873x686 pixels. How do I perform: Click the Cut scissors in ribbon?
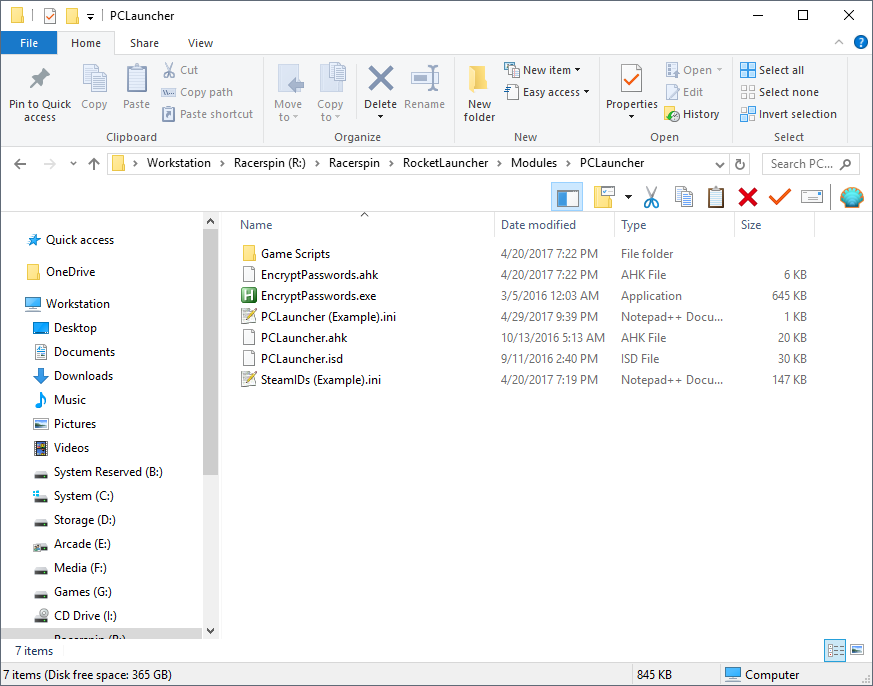[169, 70]
